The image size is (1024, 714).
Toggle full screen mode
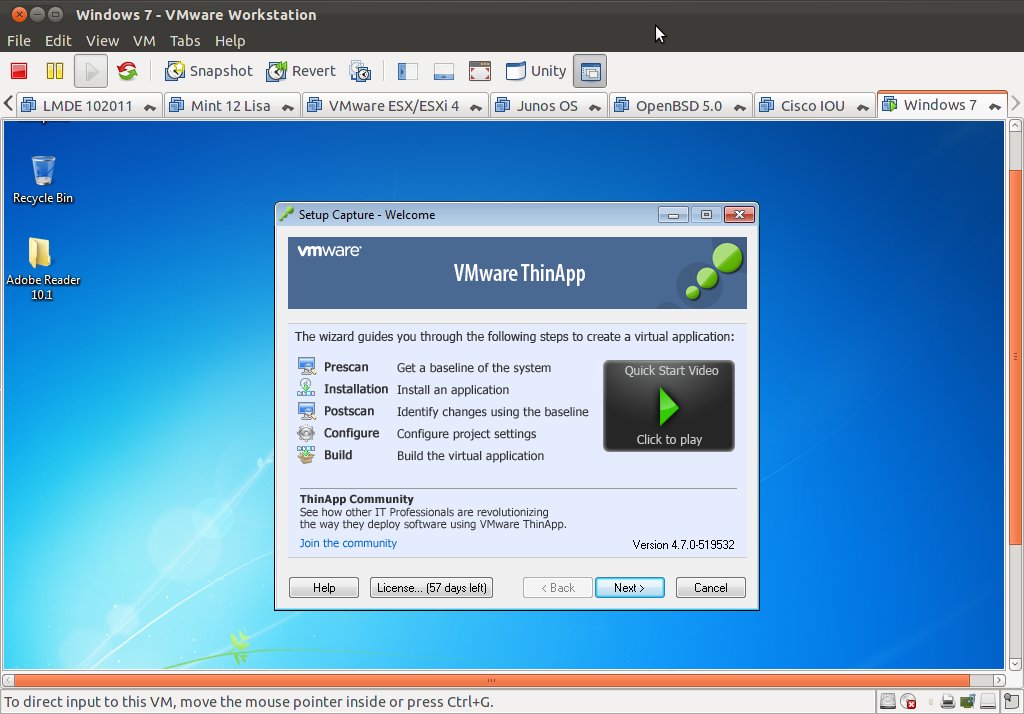click(x=479, y=70)
